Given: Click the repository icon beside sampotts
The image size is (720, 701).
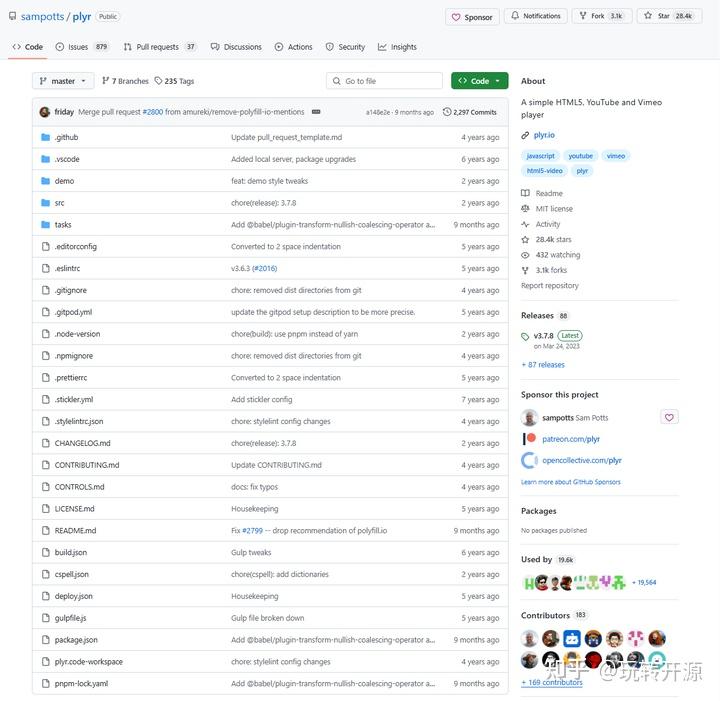Looking at the screenshot, I should pyautogui.click(x=12, y=16).
